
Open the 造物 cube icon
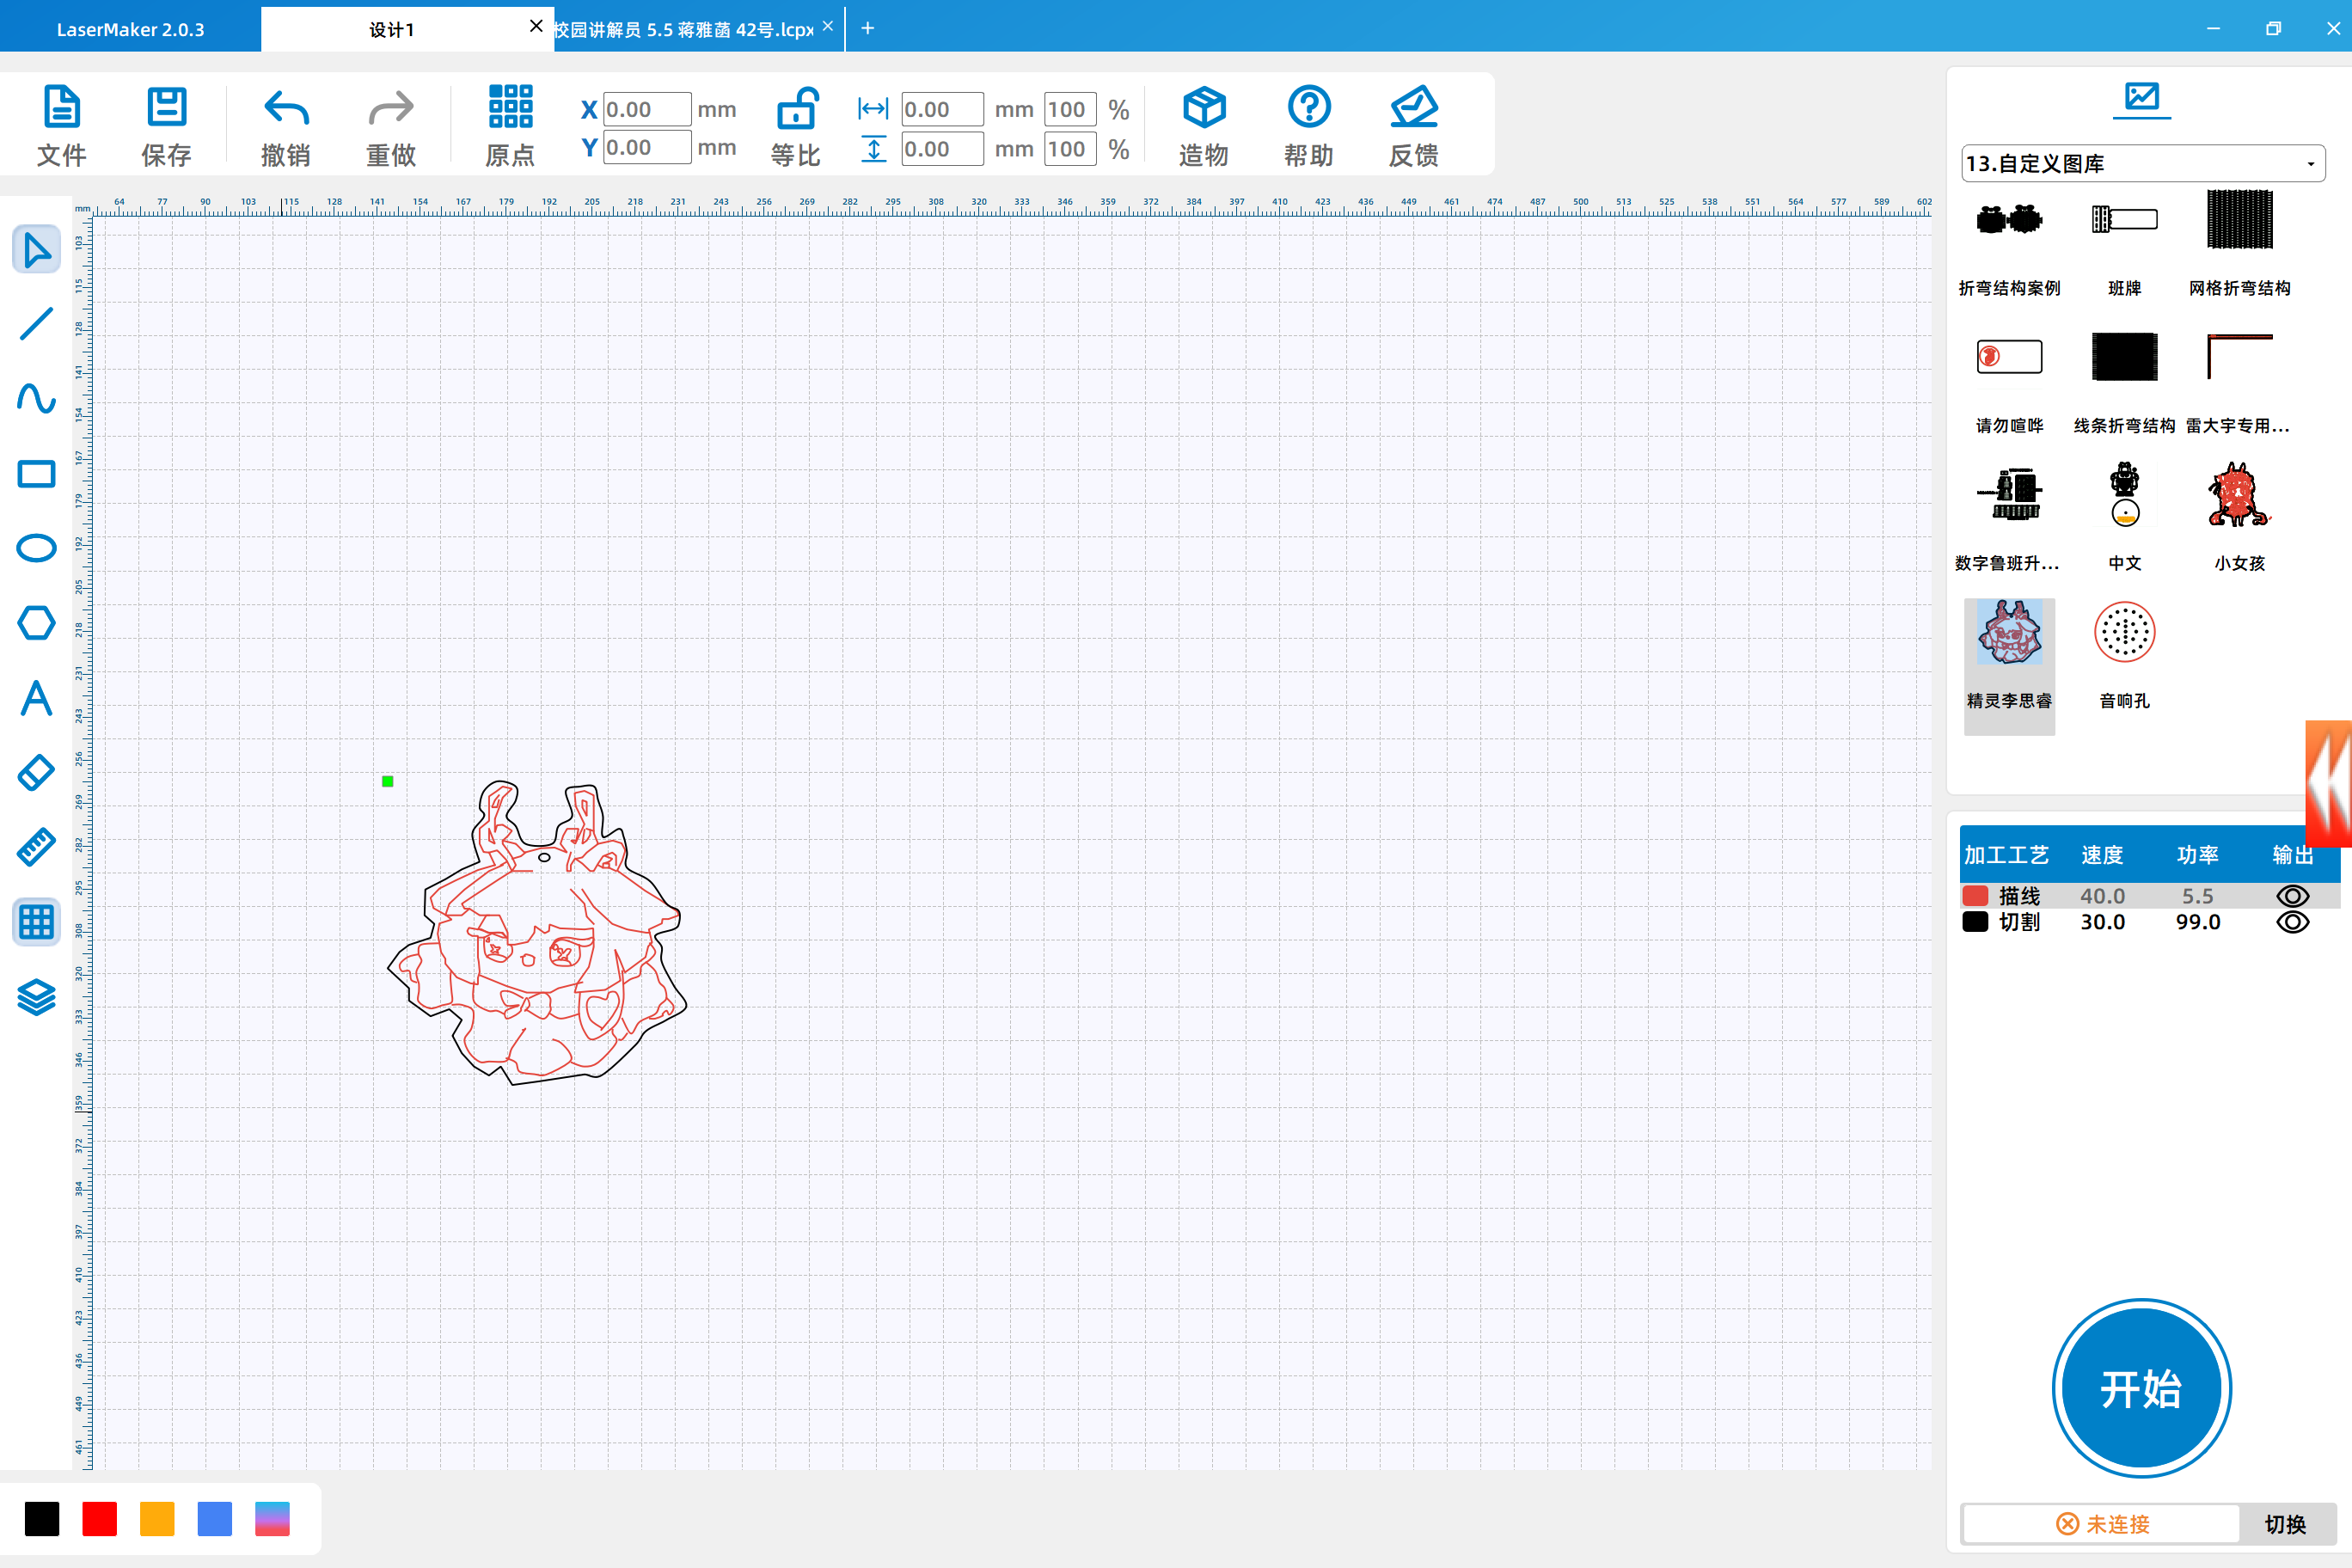[1204, 126]
